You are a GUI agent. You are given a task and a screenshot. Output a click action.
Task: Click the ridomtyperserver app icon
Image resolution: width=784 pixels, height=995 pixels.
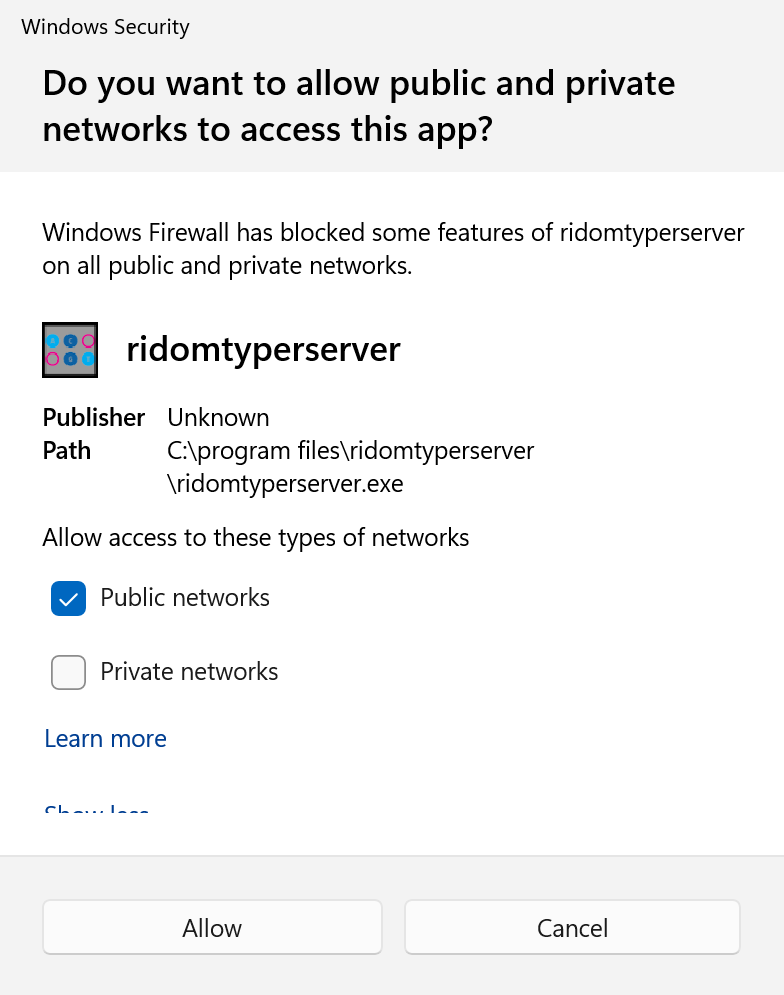point(70,350)
